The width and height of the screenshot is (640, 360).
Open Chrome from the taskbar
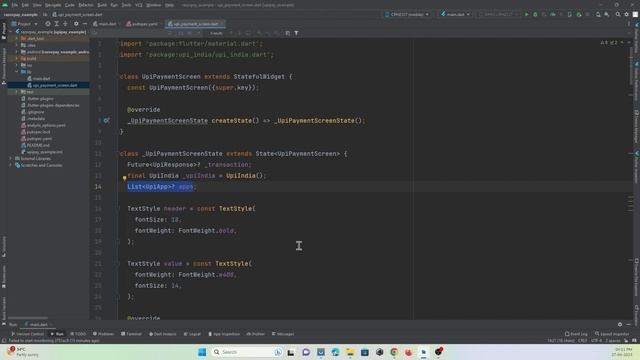tap(394, 352)
